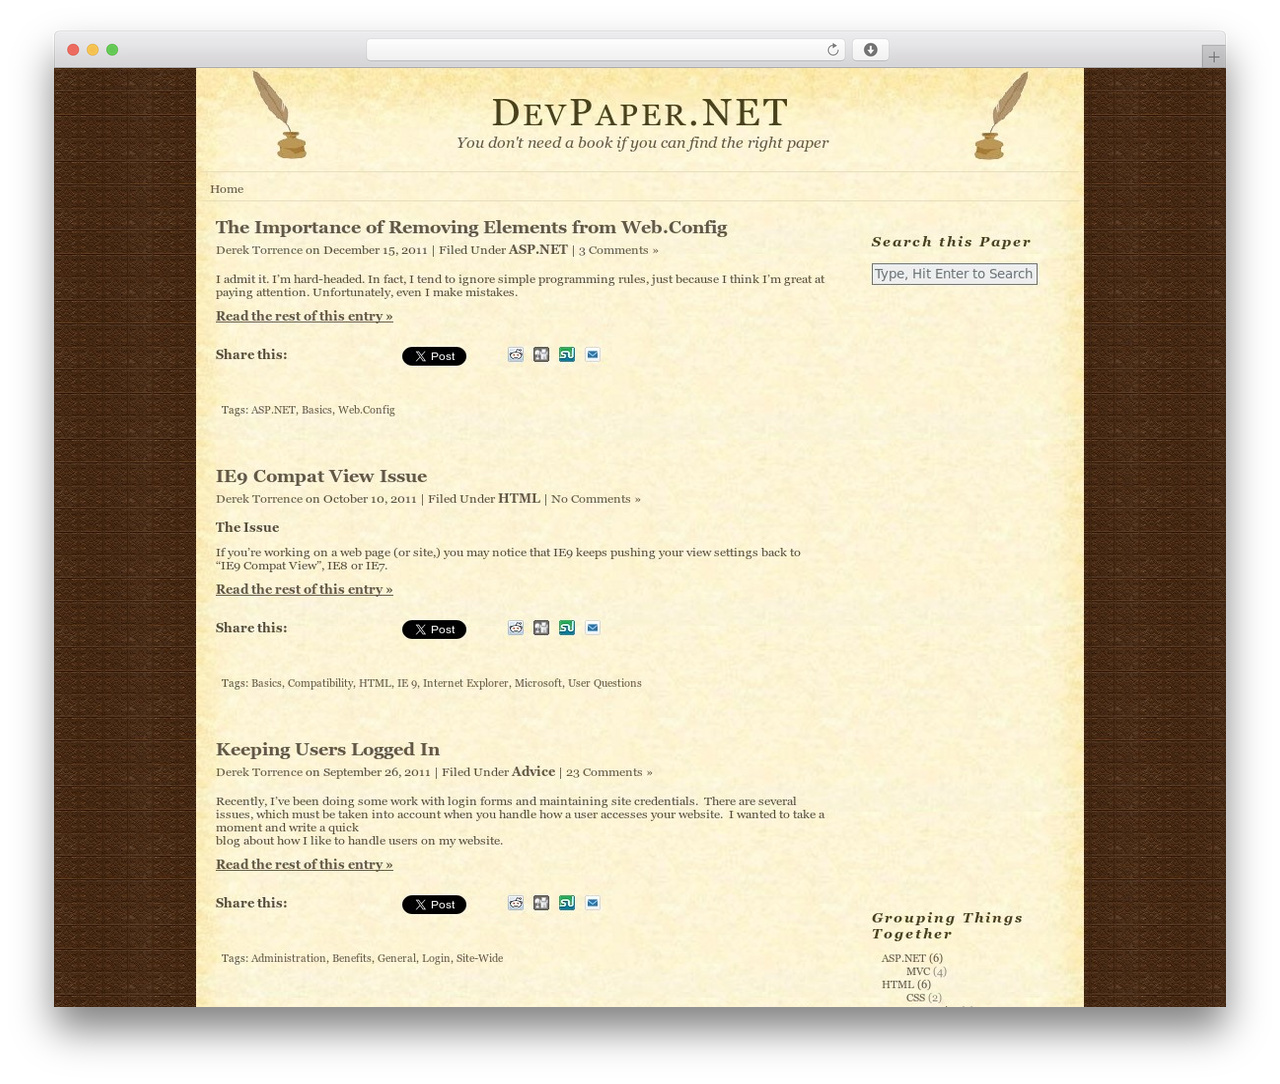Image resolution: width=1280 pixels, height=1084 pixels.
Task: Open Advice category beside 'Filed Under'
Action: (533, 771)
